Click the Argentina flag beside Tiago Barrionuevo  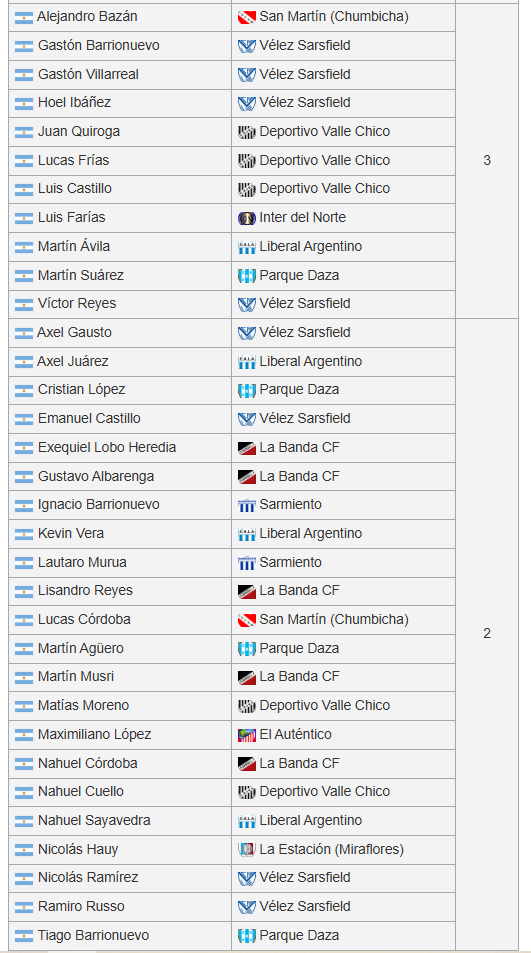[24, 936]
